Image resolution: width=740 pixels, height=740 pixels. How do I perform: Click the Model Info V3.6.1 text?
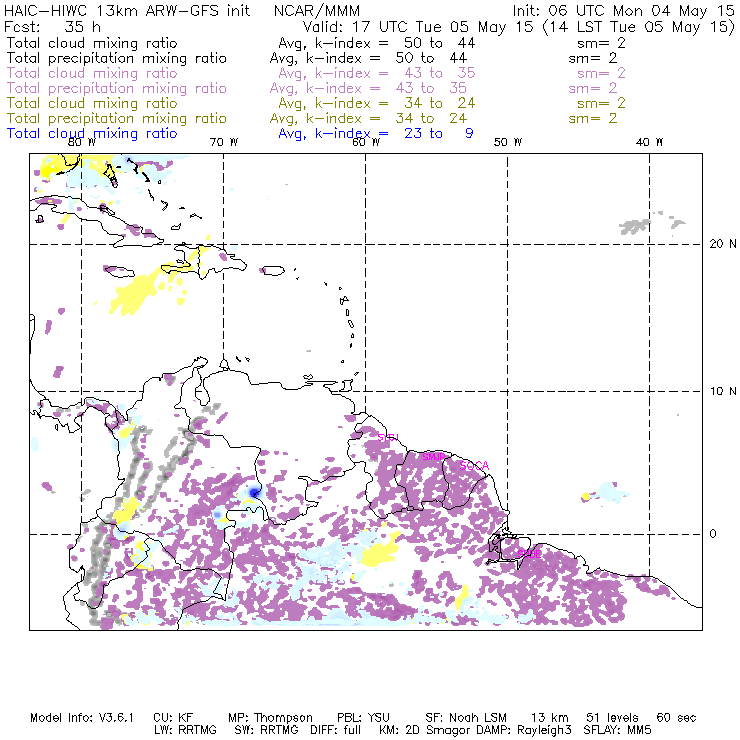coord(89,718)
